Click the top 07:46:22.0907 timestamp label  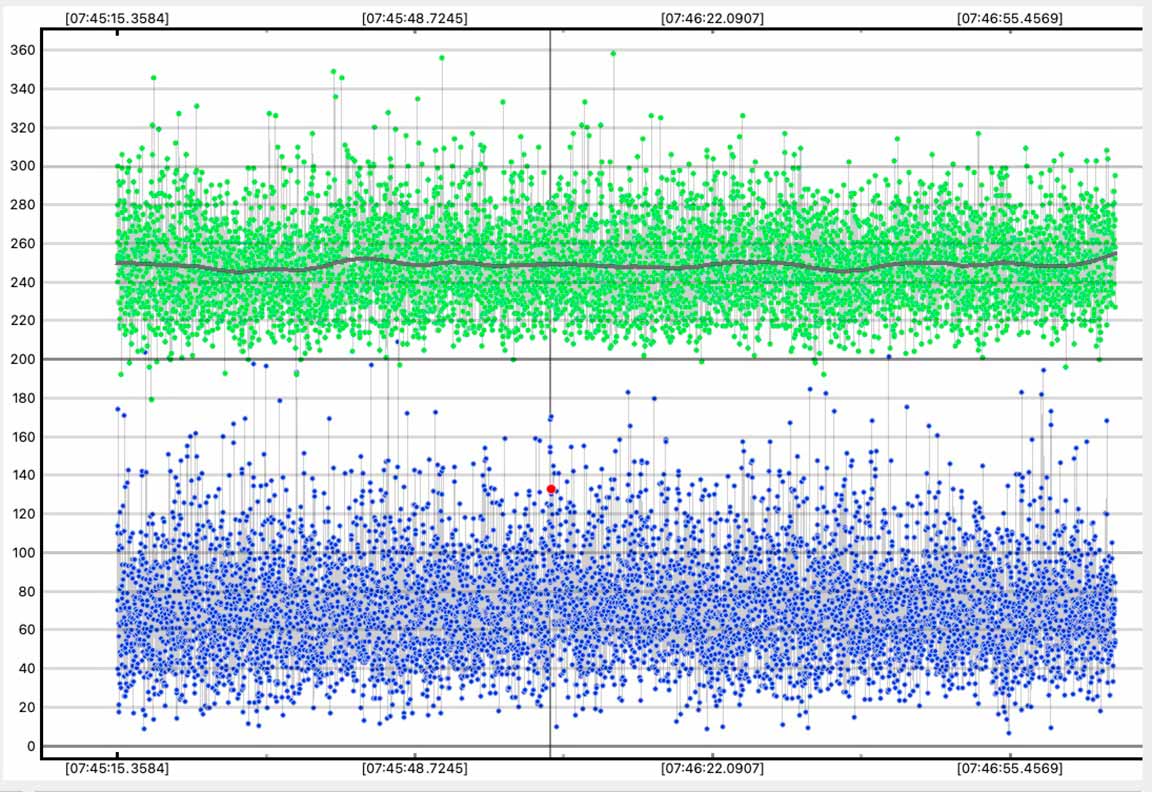pos(712,18)
